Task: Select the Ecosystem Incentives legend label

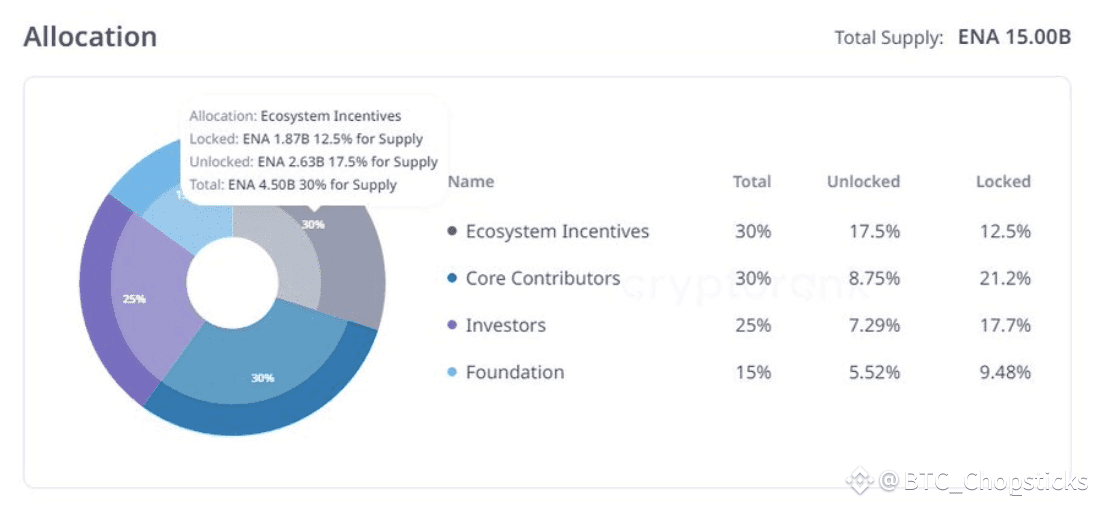Action: coord(557,232)
